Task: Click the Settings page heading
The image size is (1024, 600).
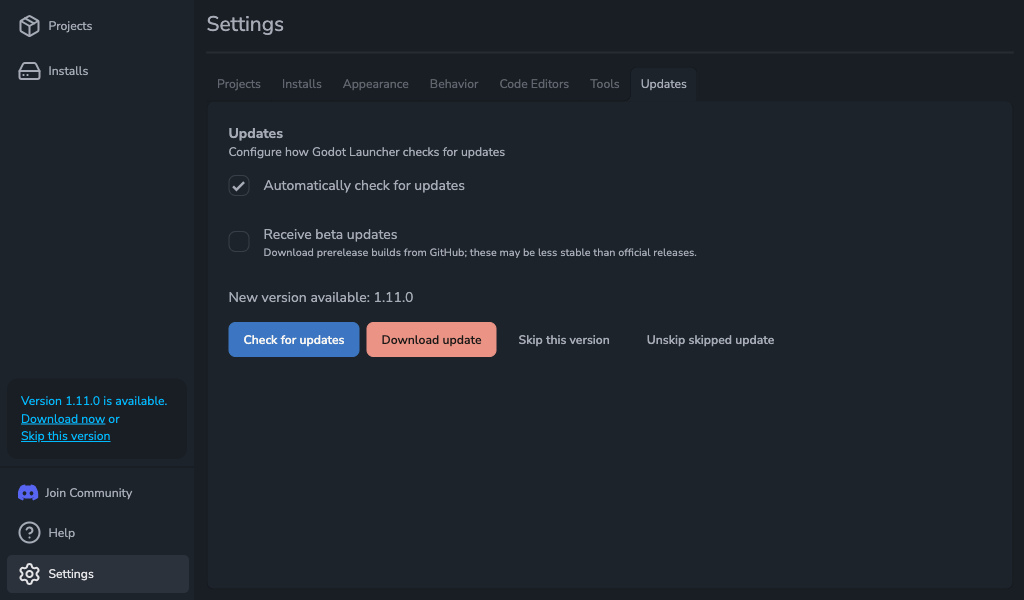Action: click(x=245, y=24)
